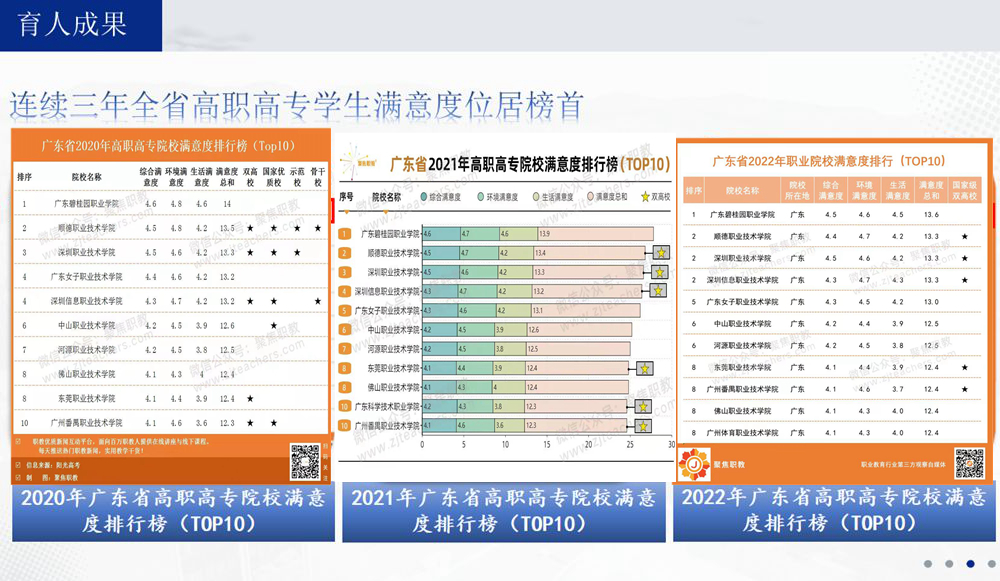Click the checkbox next to 信息来源：阳光高考
The width and height of the screenshot is (1000, 581).
[18, 464]
